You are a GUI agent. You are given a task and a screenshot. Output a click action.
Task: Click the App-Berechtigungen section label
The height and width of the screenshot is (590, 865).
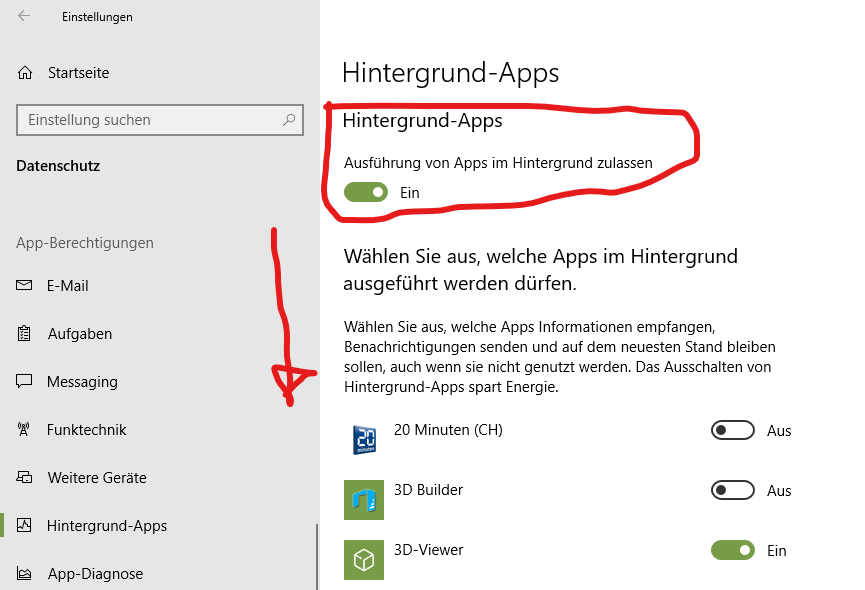pos(84,243)
